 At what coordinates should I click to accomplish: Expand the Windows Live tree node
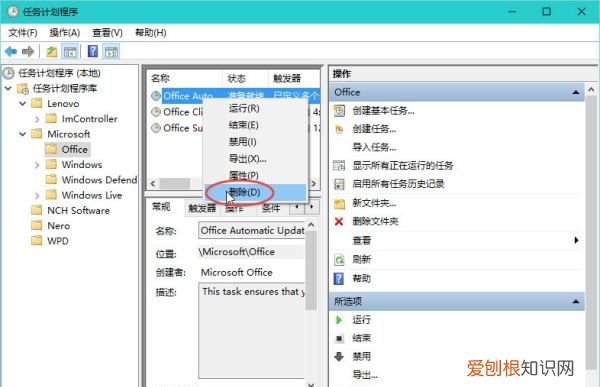(37, 196)
